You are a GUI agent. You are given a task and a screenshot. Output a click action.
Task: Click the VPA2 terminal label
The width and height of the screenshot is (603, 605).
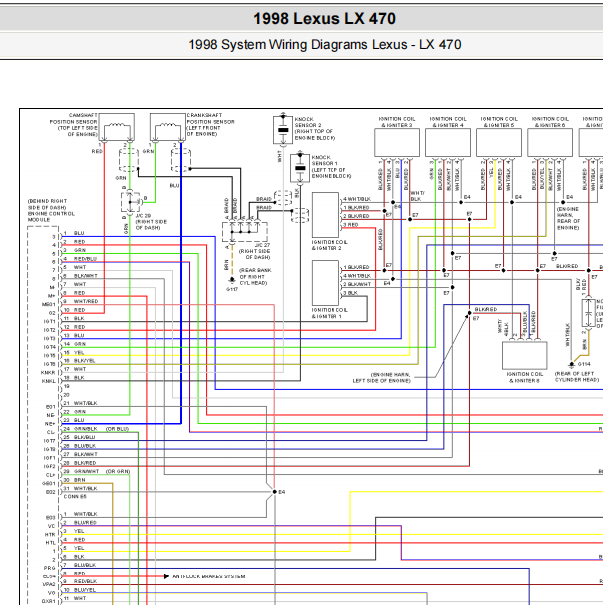tap(49, 584)
